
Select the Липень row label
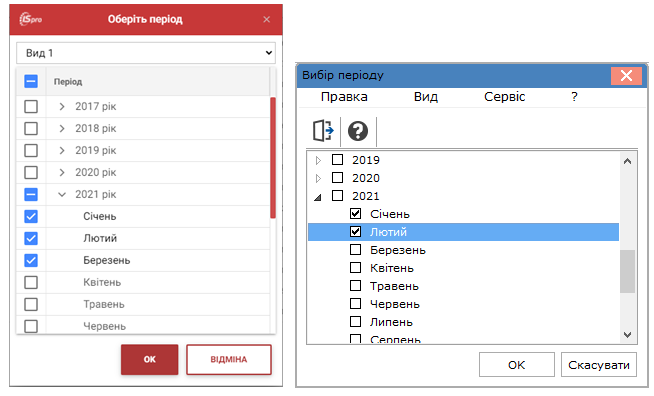[391, 322]
